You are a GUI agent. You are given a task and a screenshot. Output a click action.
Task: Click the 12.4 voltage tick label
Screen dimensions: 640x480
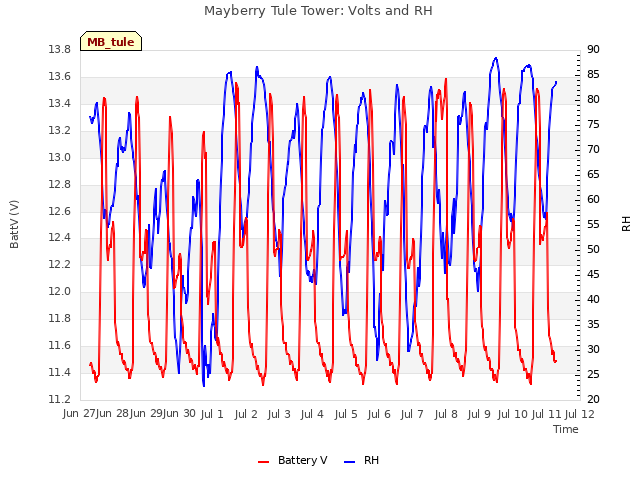[x=60, y=237]
